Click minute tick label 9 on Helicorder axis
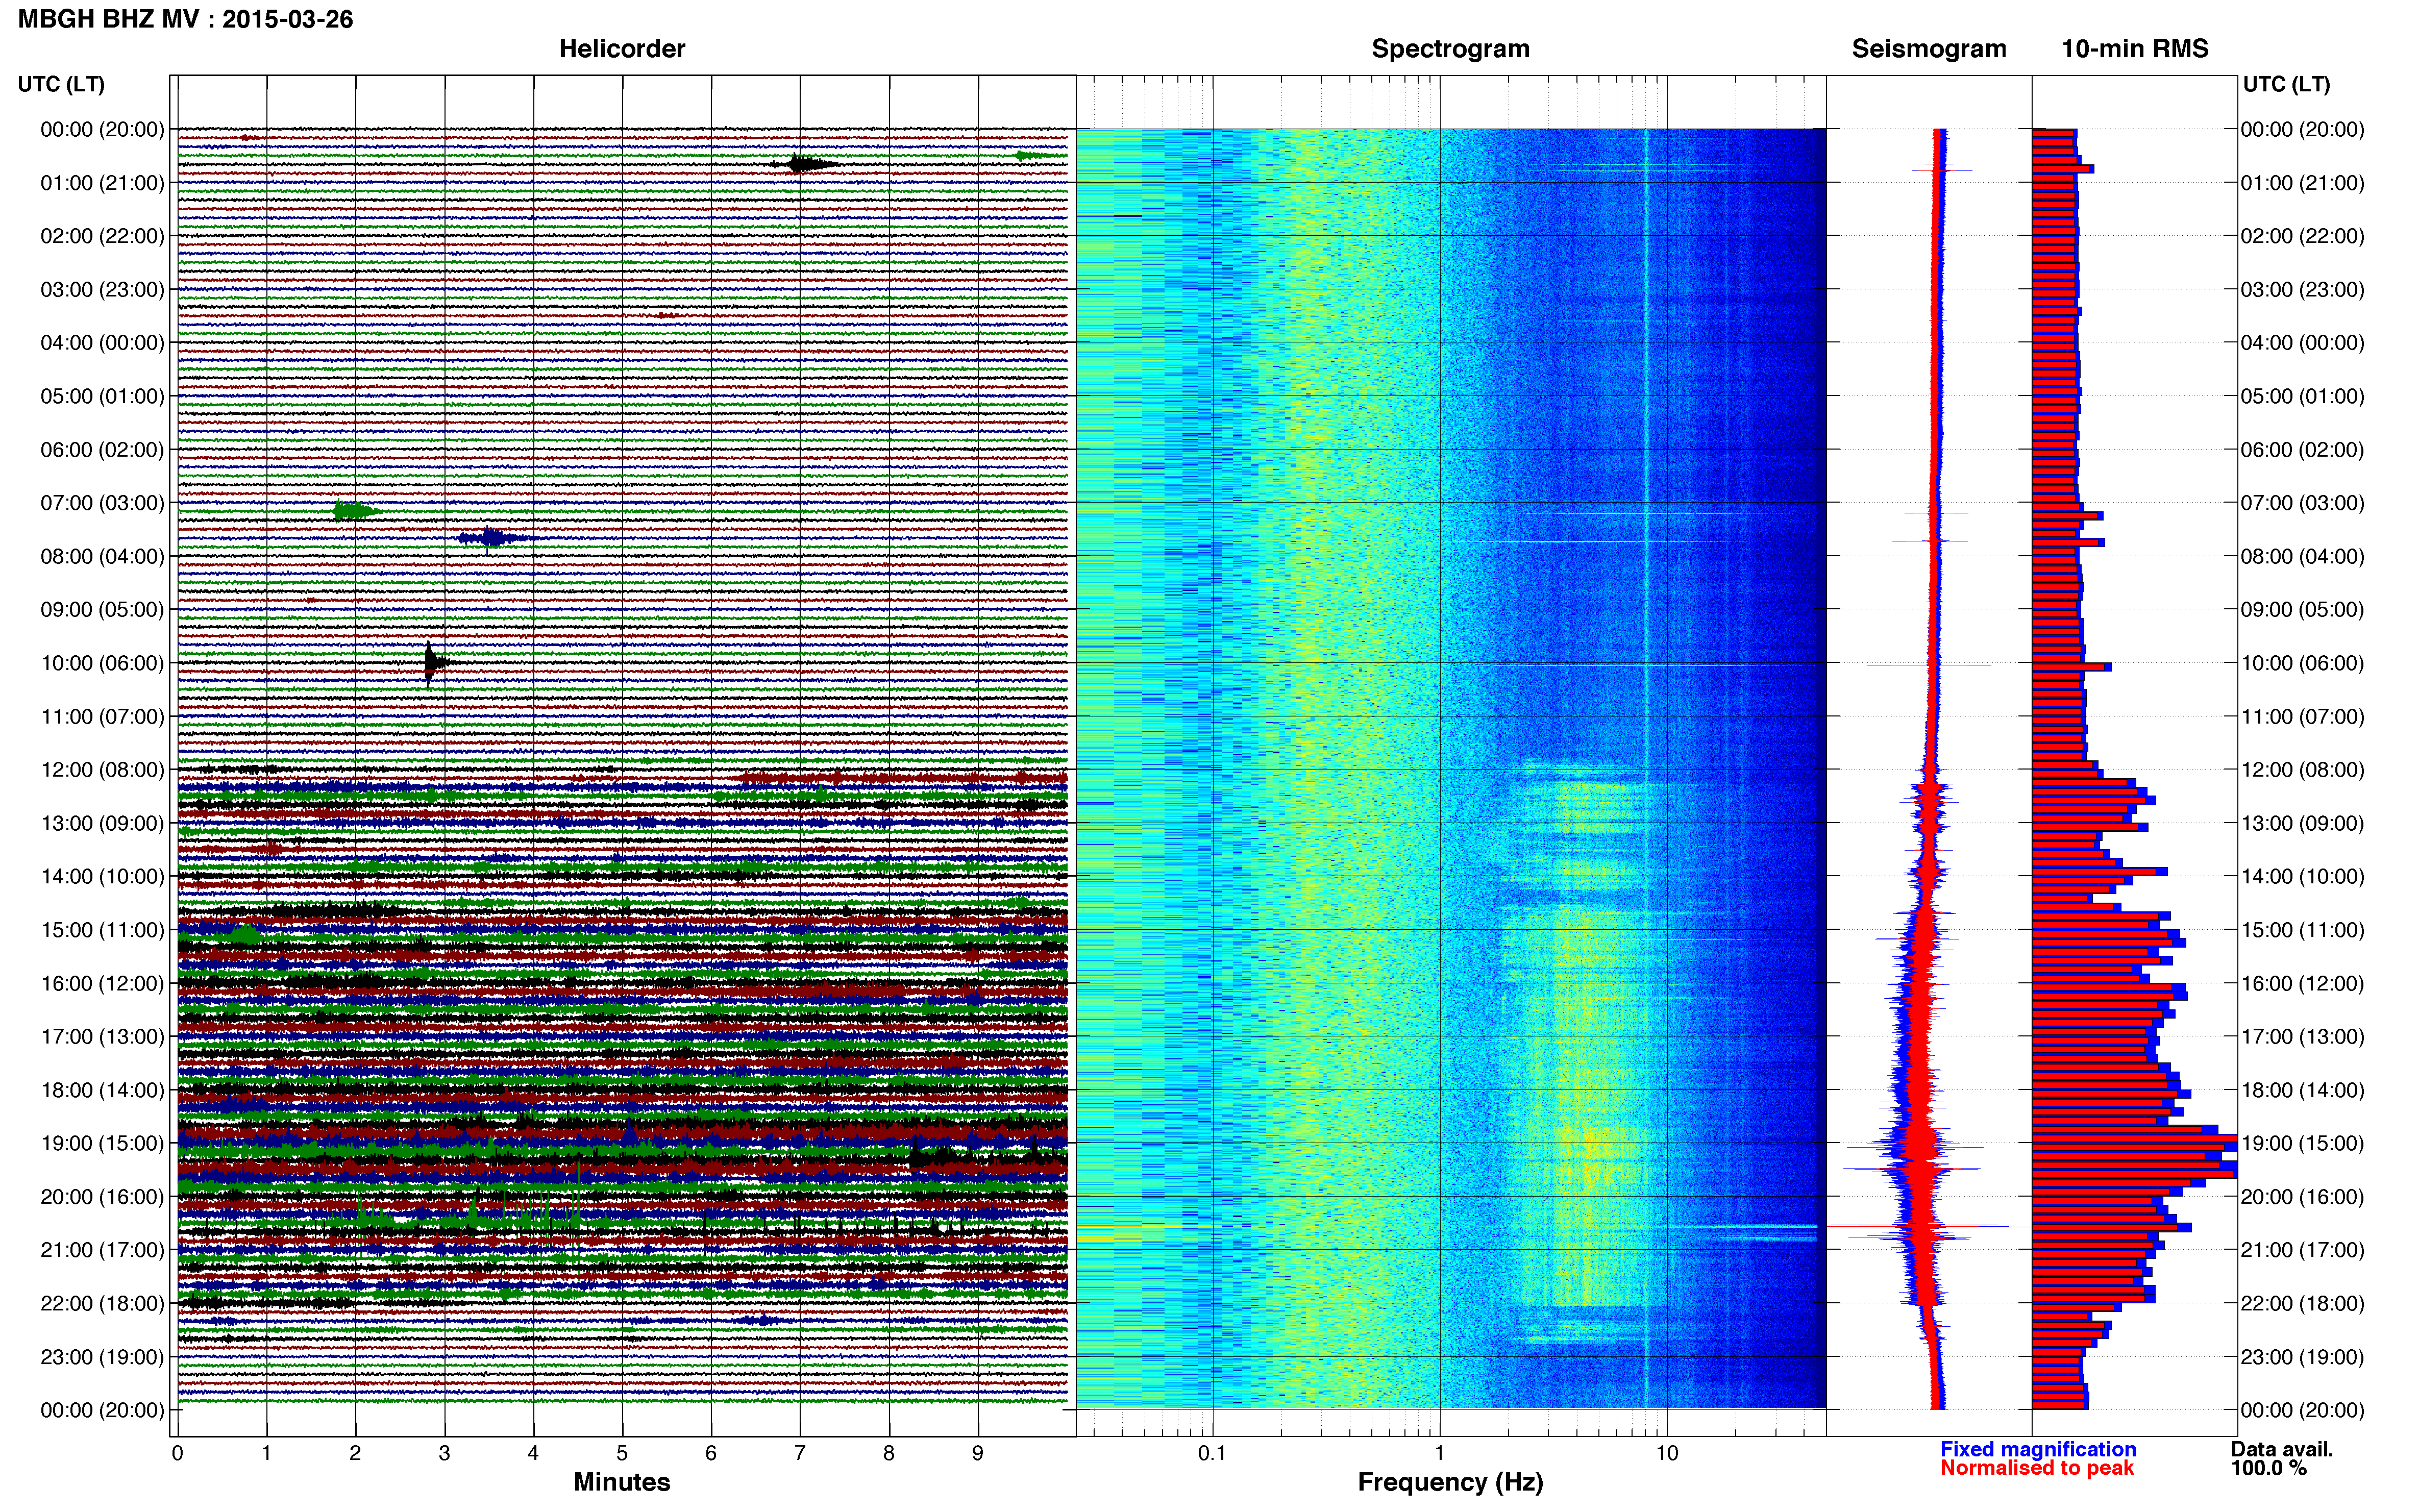Viewport: 2419px width, 1512px height. [978, 1453]
